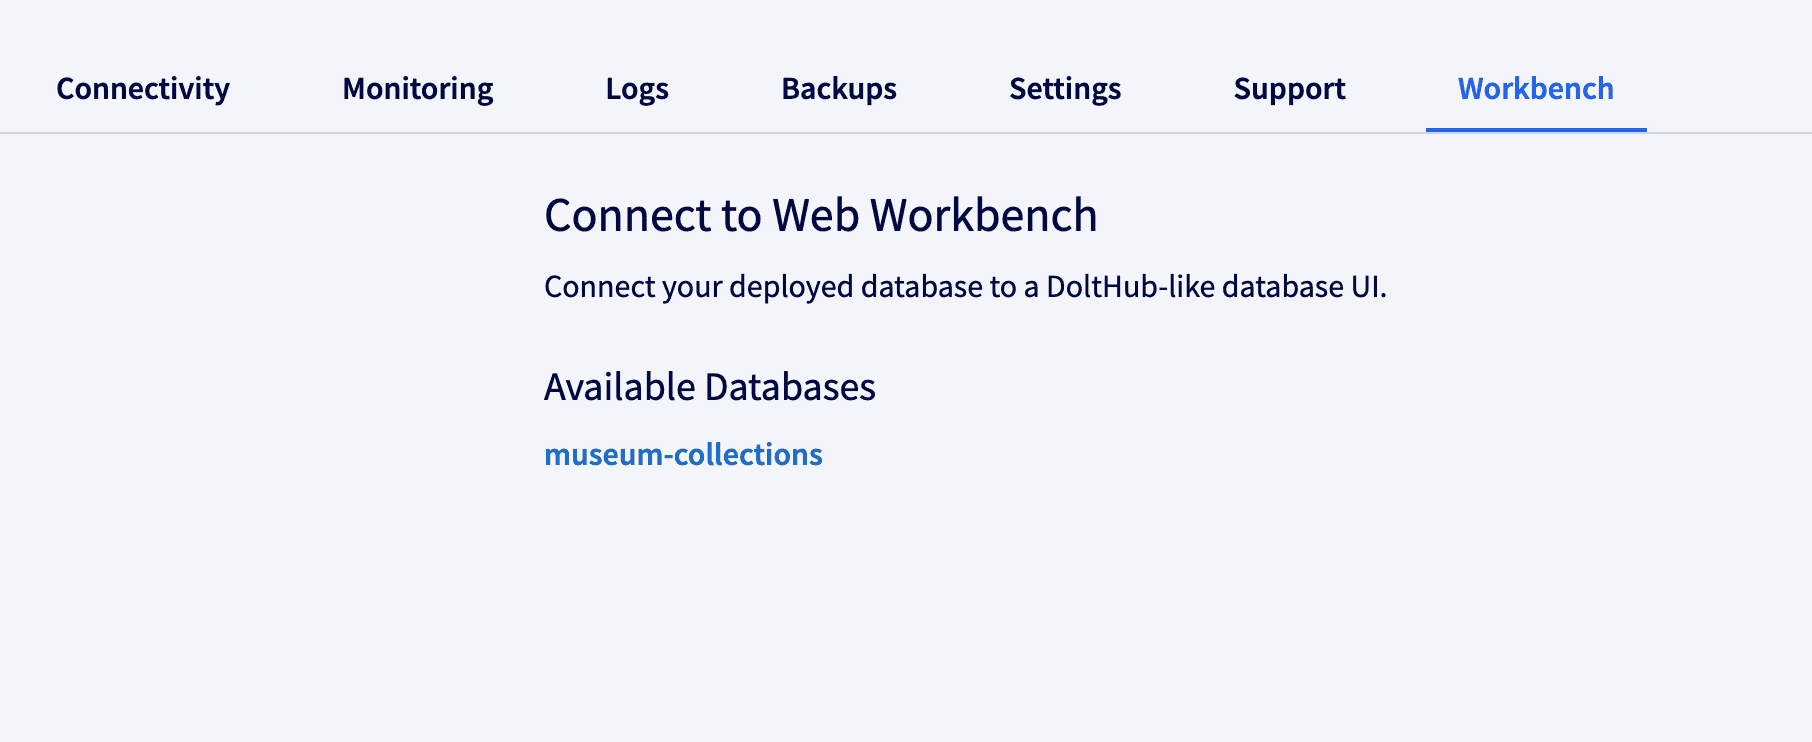Open the museum-collections database link
This screenshot has width=1812, height=742.
click(x=683, y=454)
